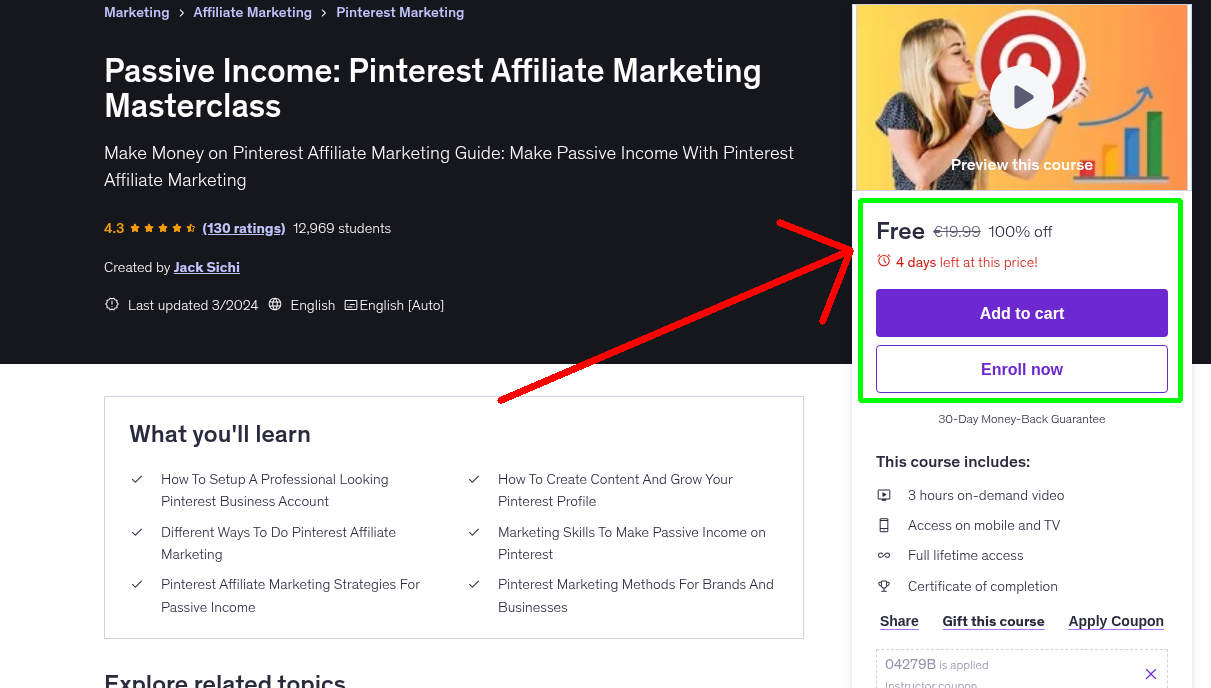Click the closed captions icon
This screenshot has width=1211, height=688.
351,305
